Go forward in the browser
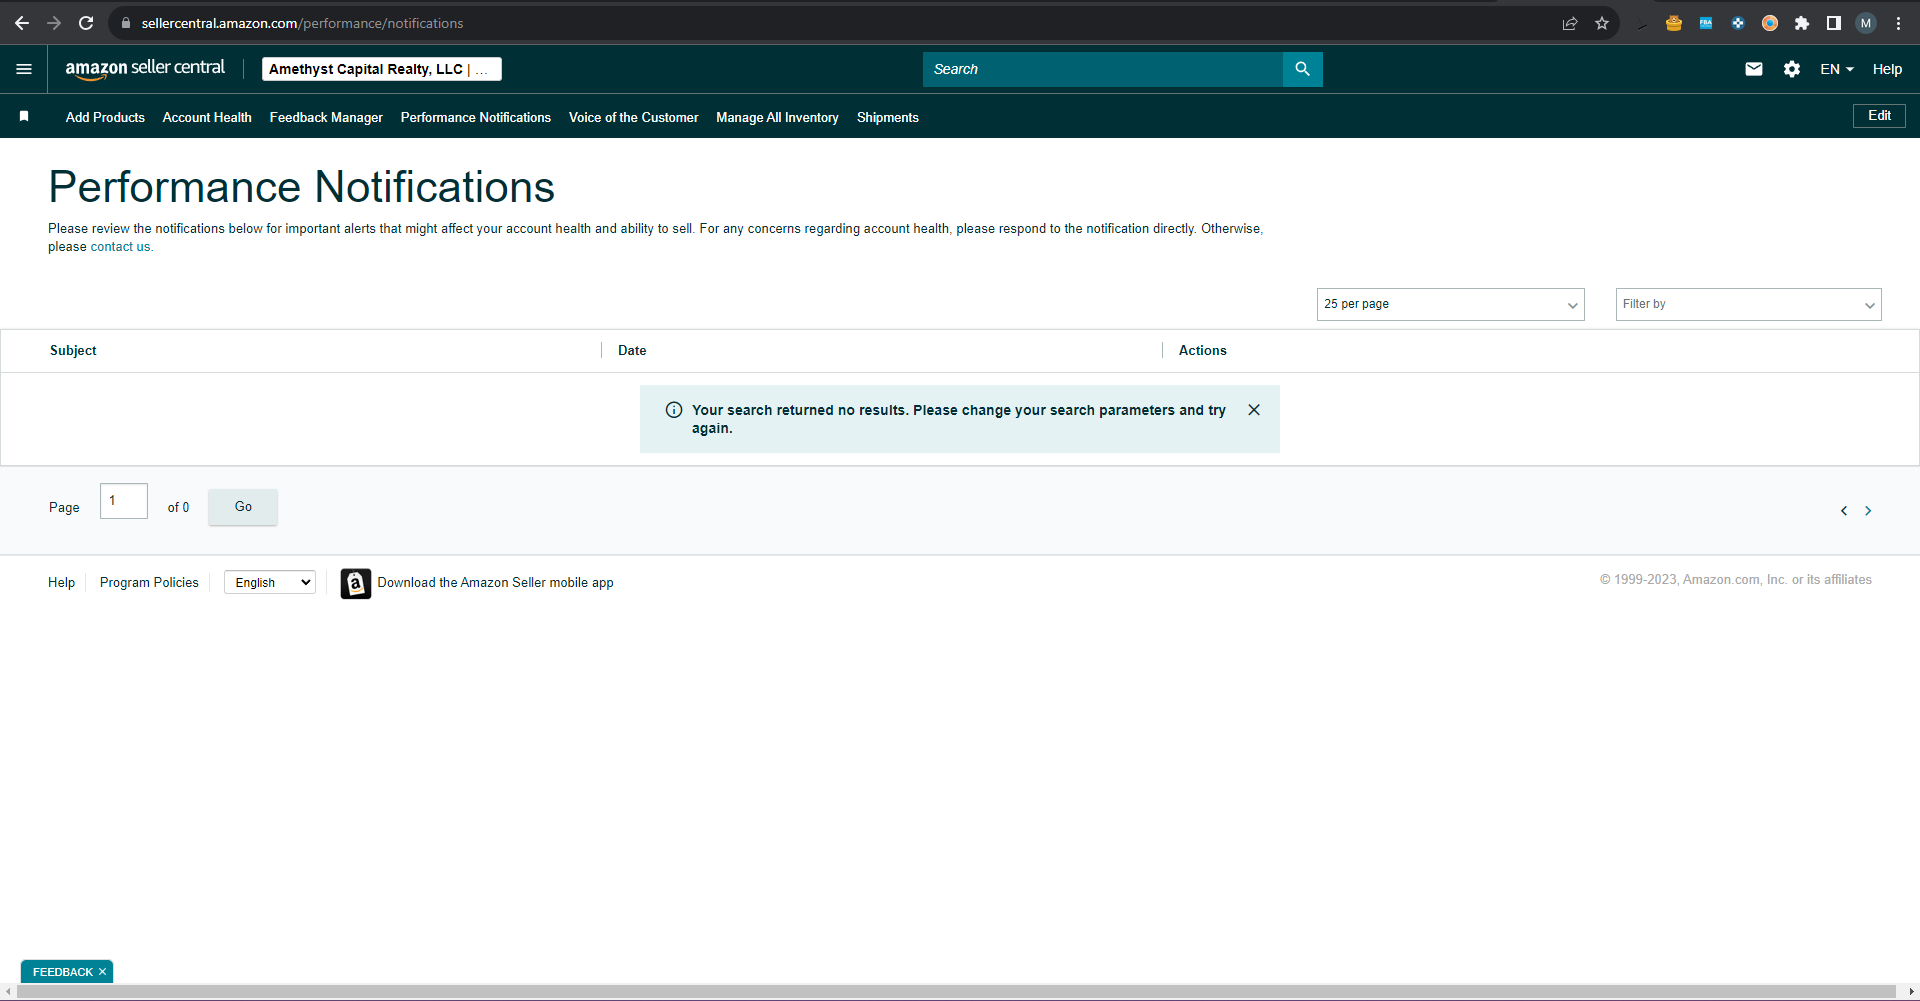 coord(54,23)
